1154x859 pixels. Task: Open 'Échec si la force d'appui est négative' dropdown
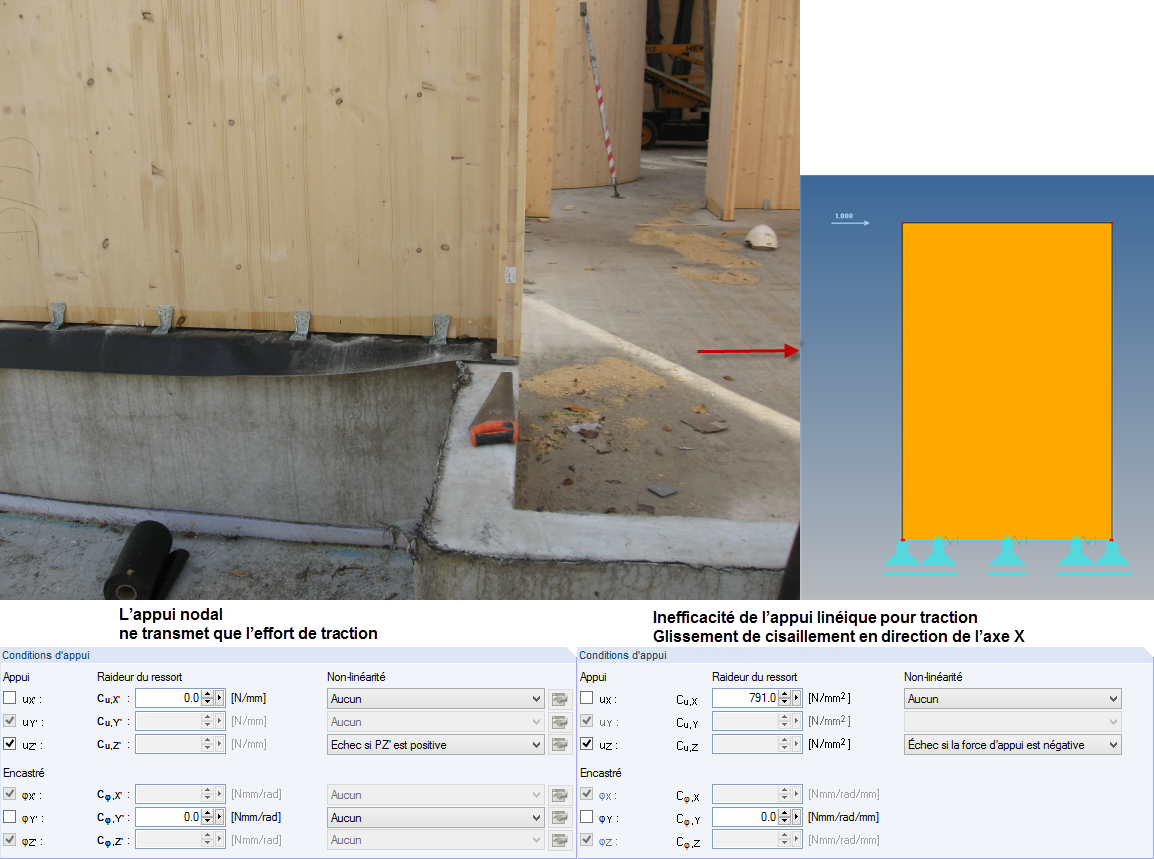point(1013,744)
